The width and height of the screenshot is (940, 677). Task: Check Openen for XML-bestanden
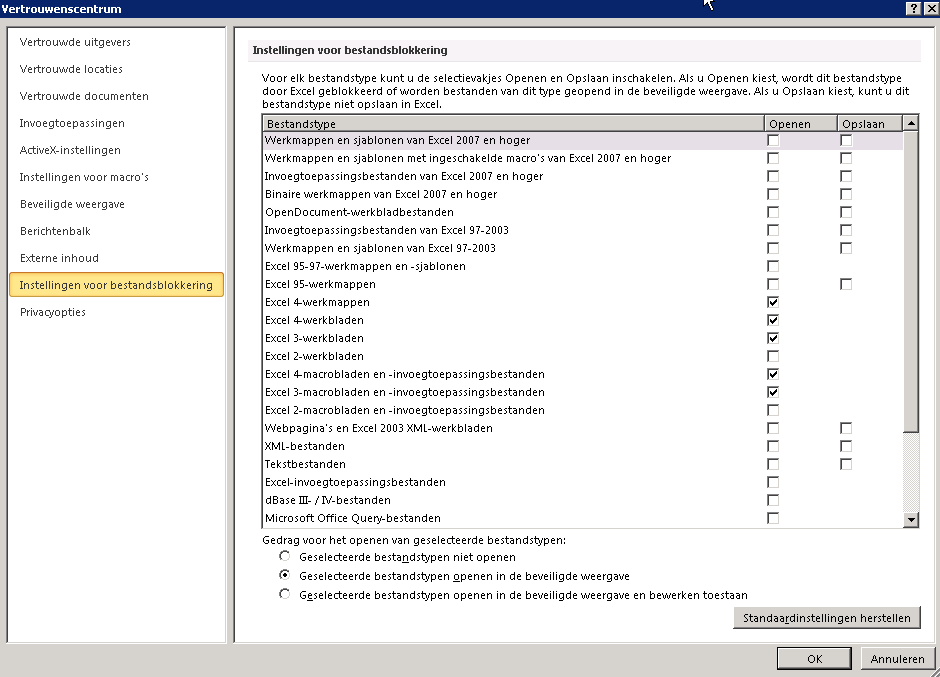tap(773, 446)
